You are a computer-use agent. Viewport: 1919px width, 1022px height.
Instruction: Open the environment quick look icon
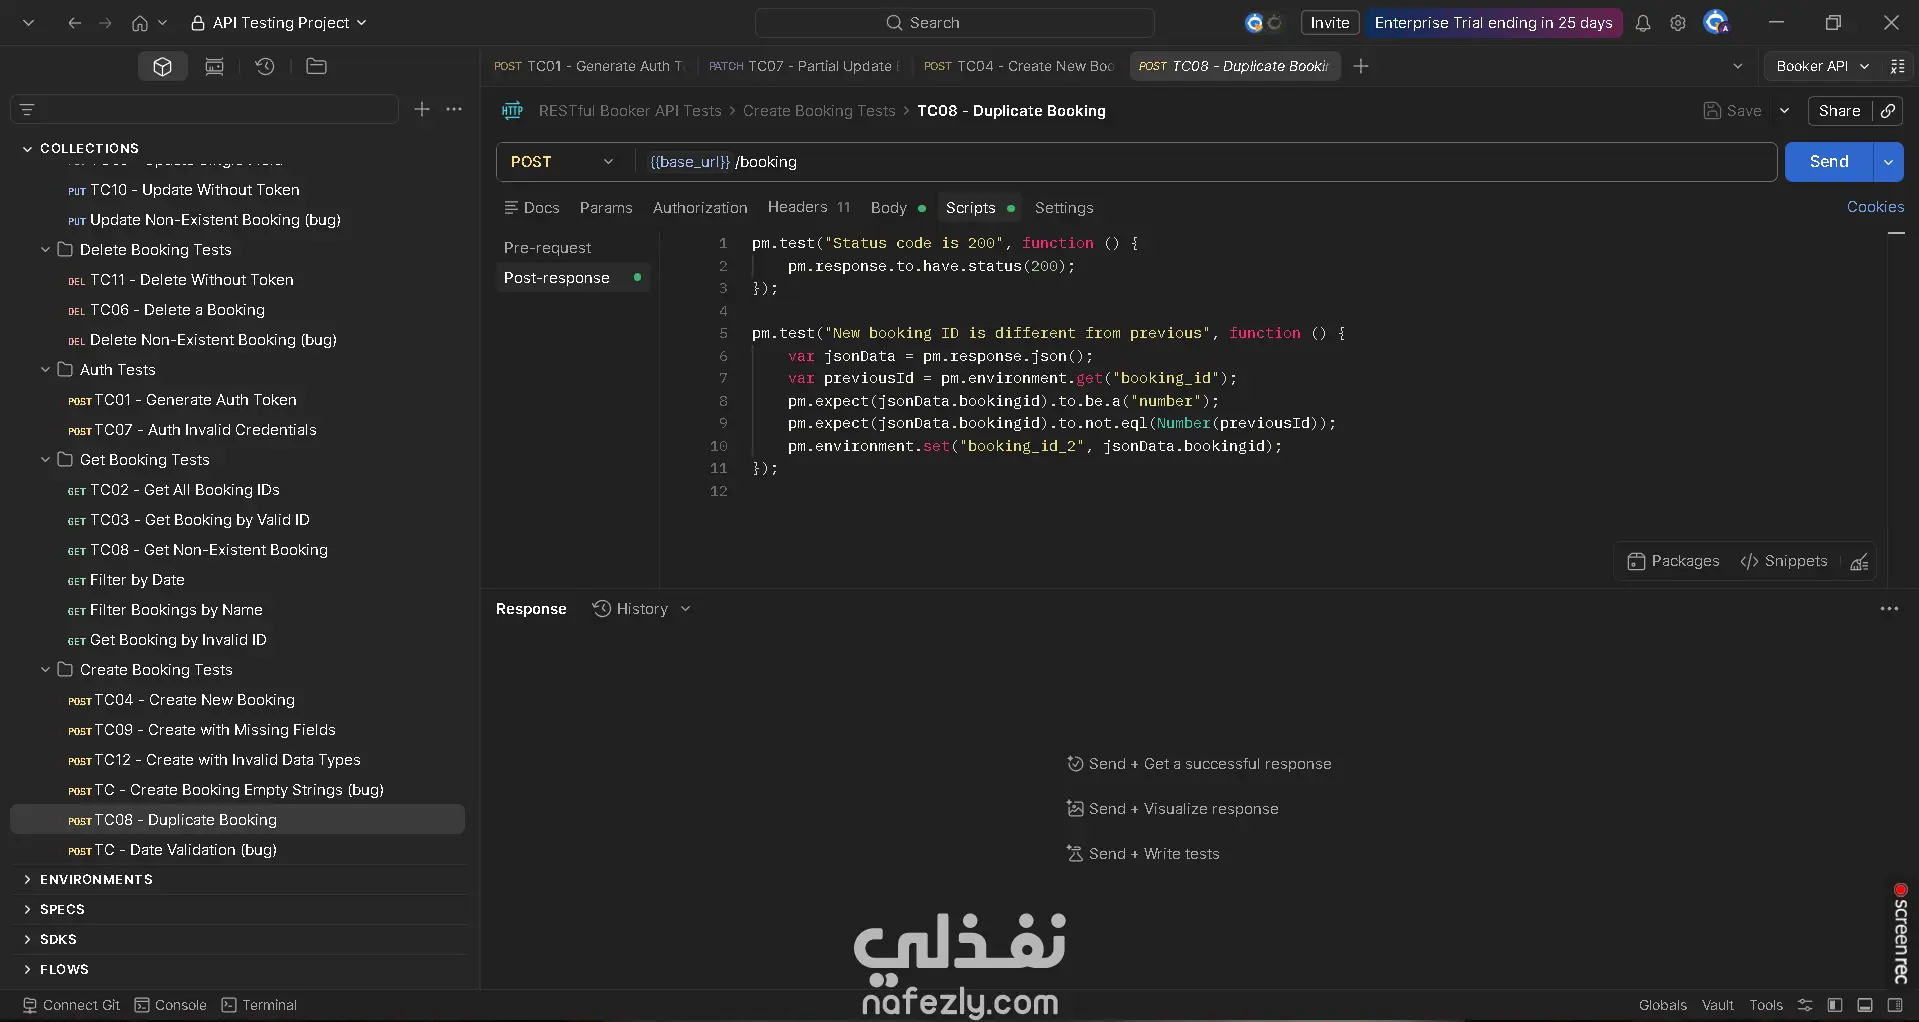tap(1897, 66)
